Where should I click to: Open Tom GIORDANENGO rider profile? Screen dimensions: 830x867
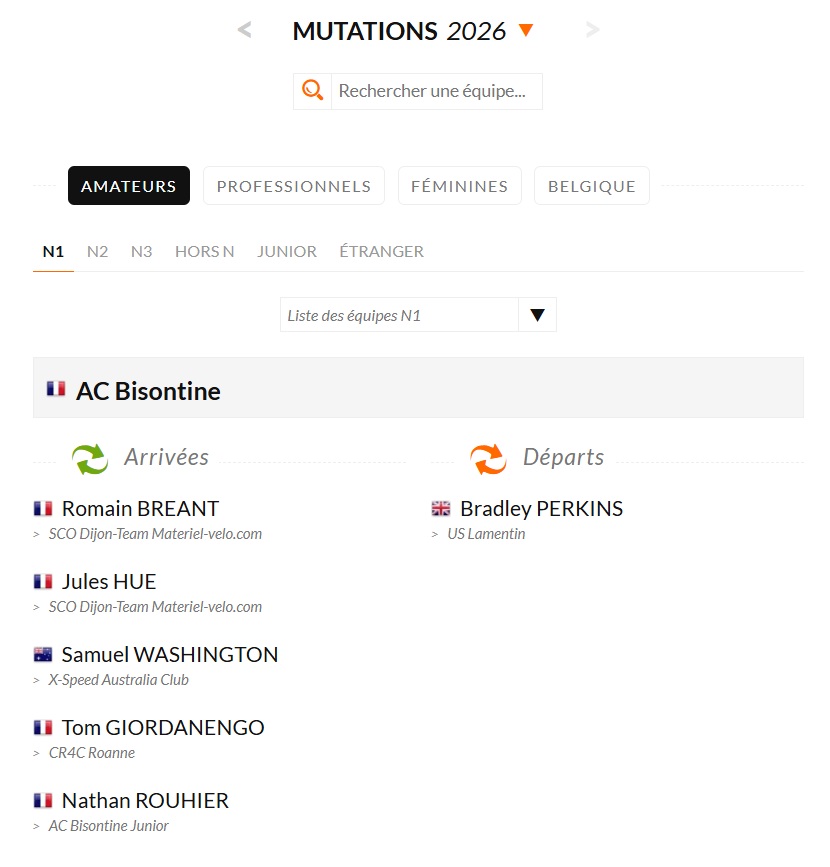[x=163, y=728]
